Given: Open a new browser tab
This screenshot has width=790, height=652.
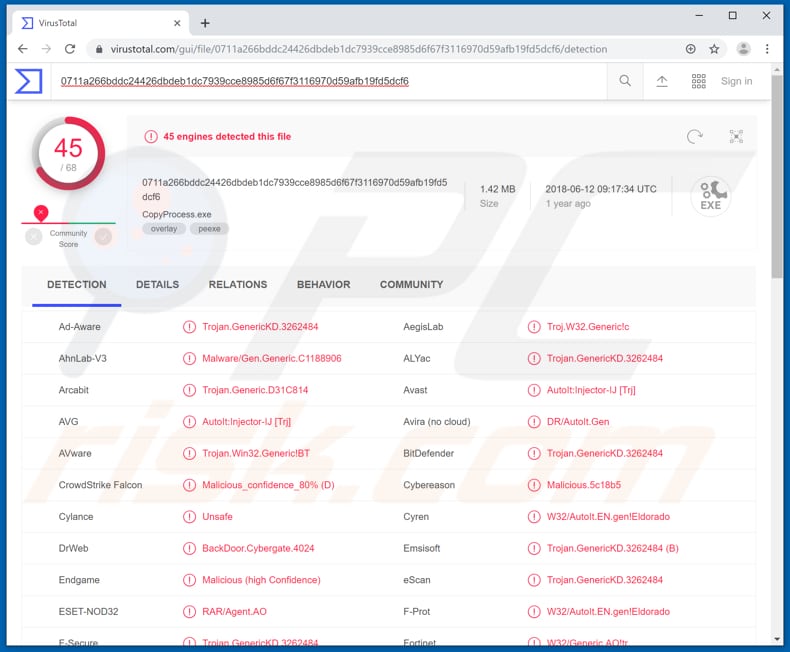Looking at the screenshot, I should [205, 23].
